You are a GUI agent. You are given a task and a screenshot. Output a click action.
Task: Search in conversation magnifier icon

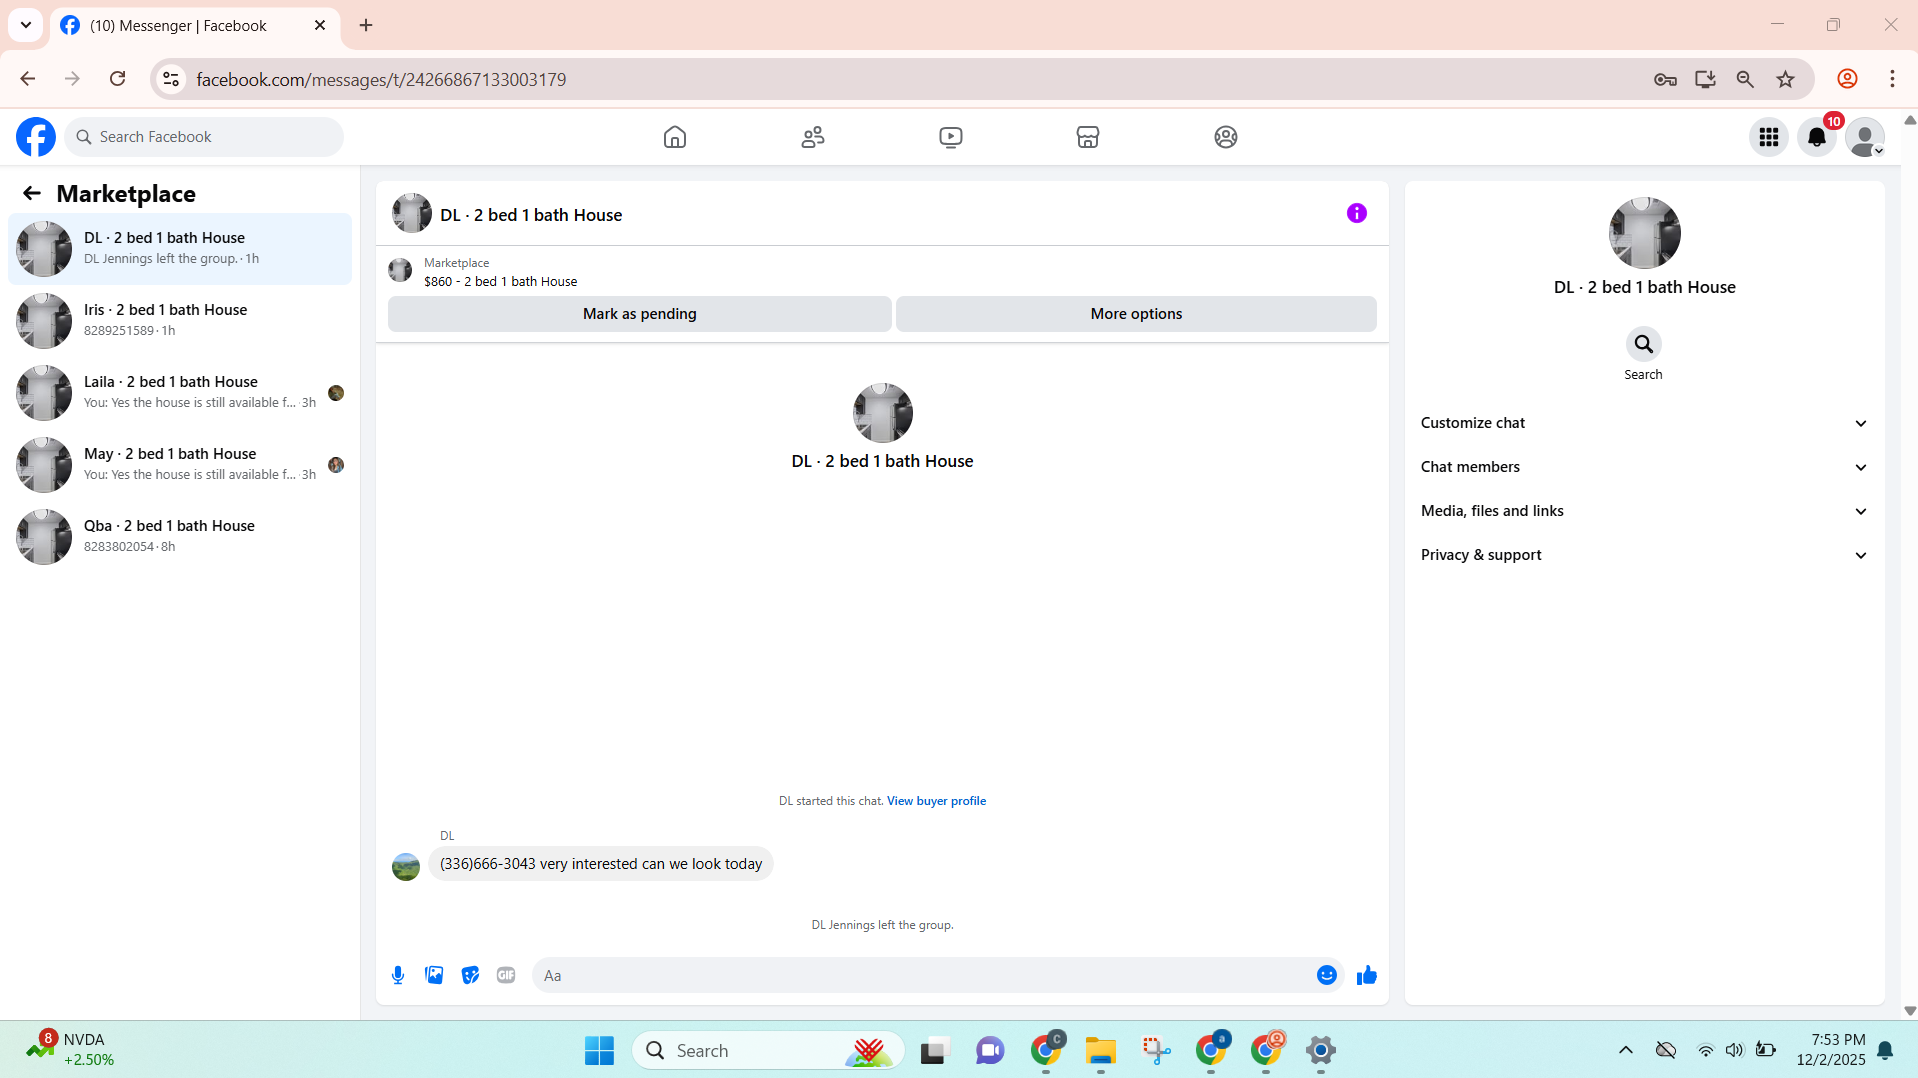coord(1644,344)
